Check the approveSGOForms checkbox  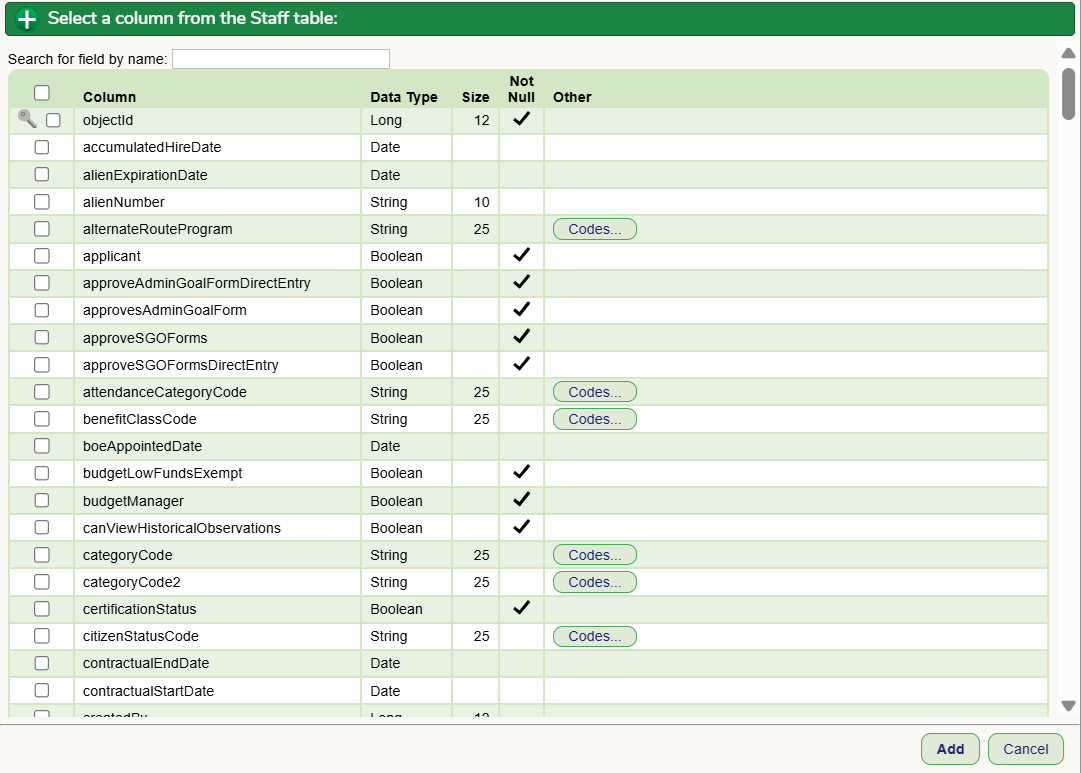(42, 337)
